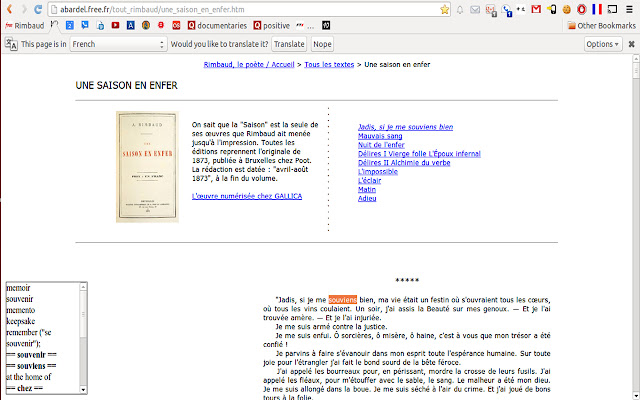Image resolution: width=640 pixels, height=400 pixels.
Task: Open the Matin link
Action: [x=367, y=189]
